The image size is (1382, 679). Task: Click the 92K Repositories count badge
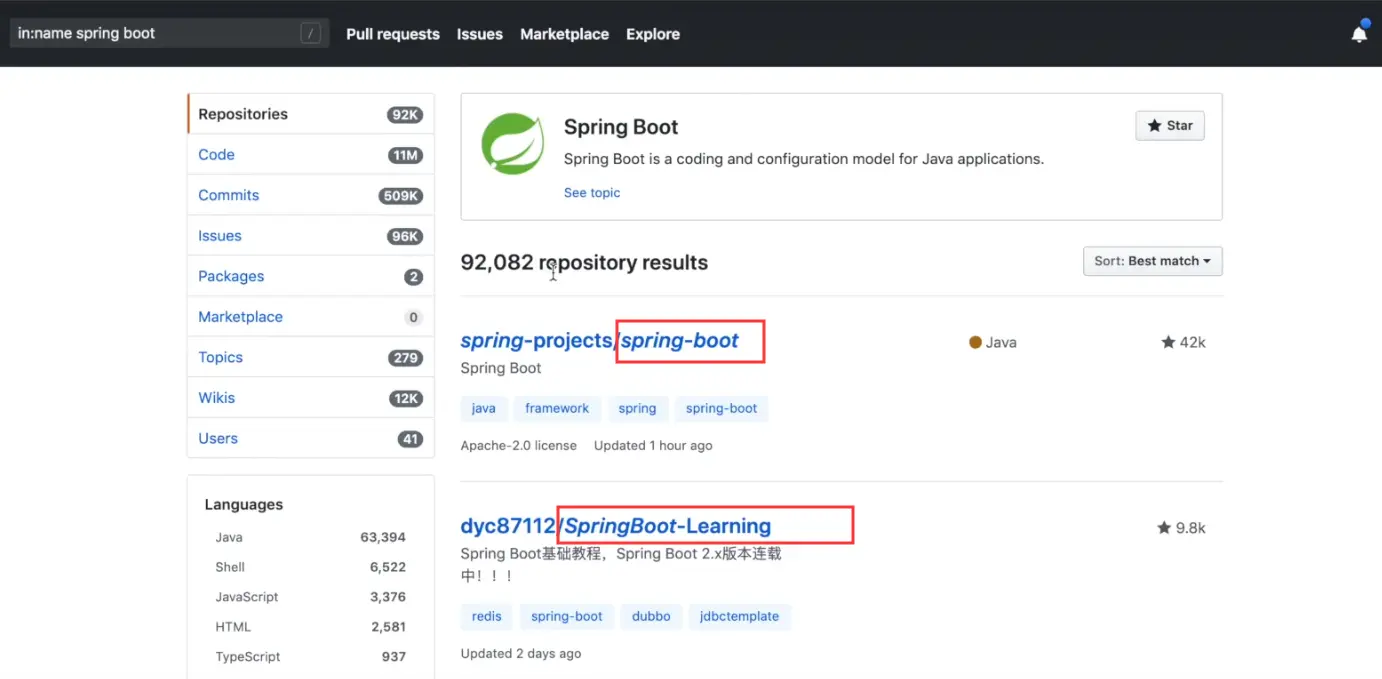(405, 115)
